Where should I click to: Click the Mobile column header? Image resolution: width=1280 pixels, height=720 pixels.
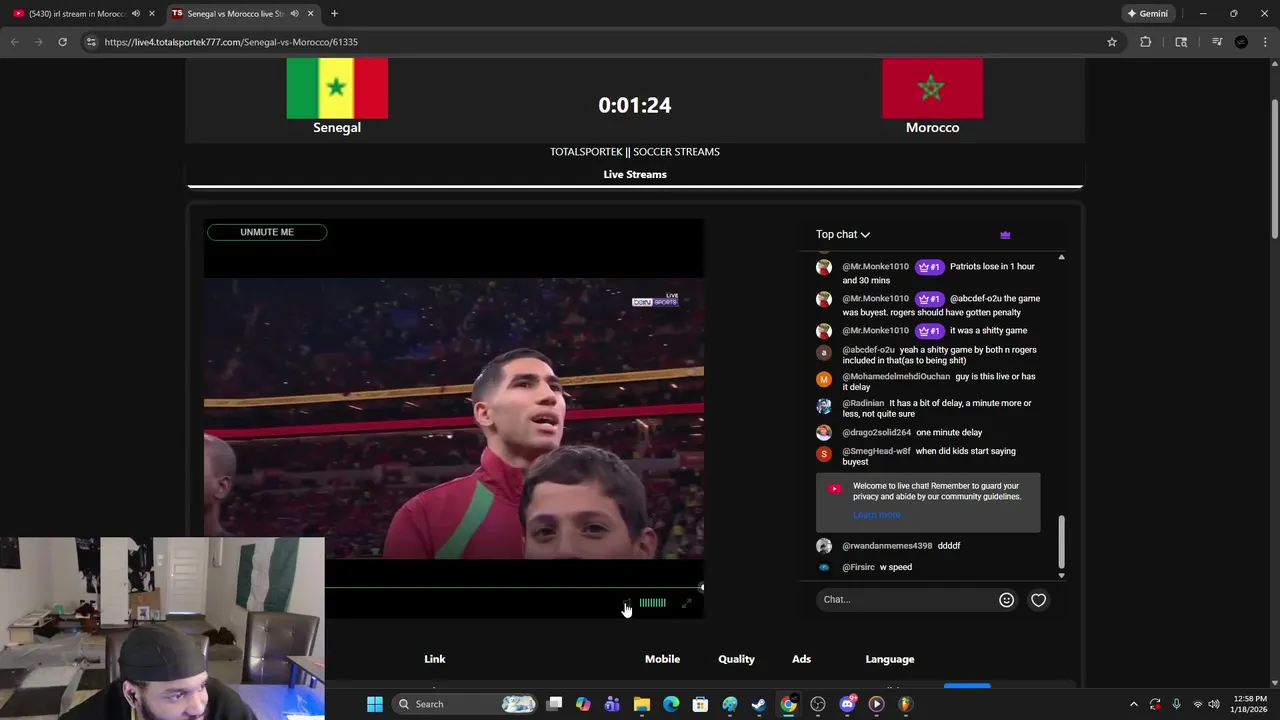662,659
